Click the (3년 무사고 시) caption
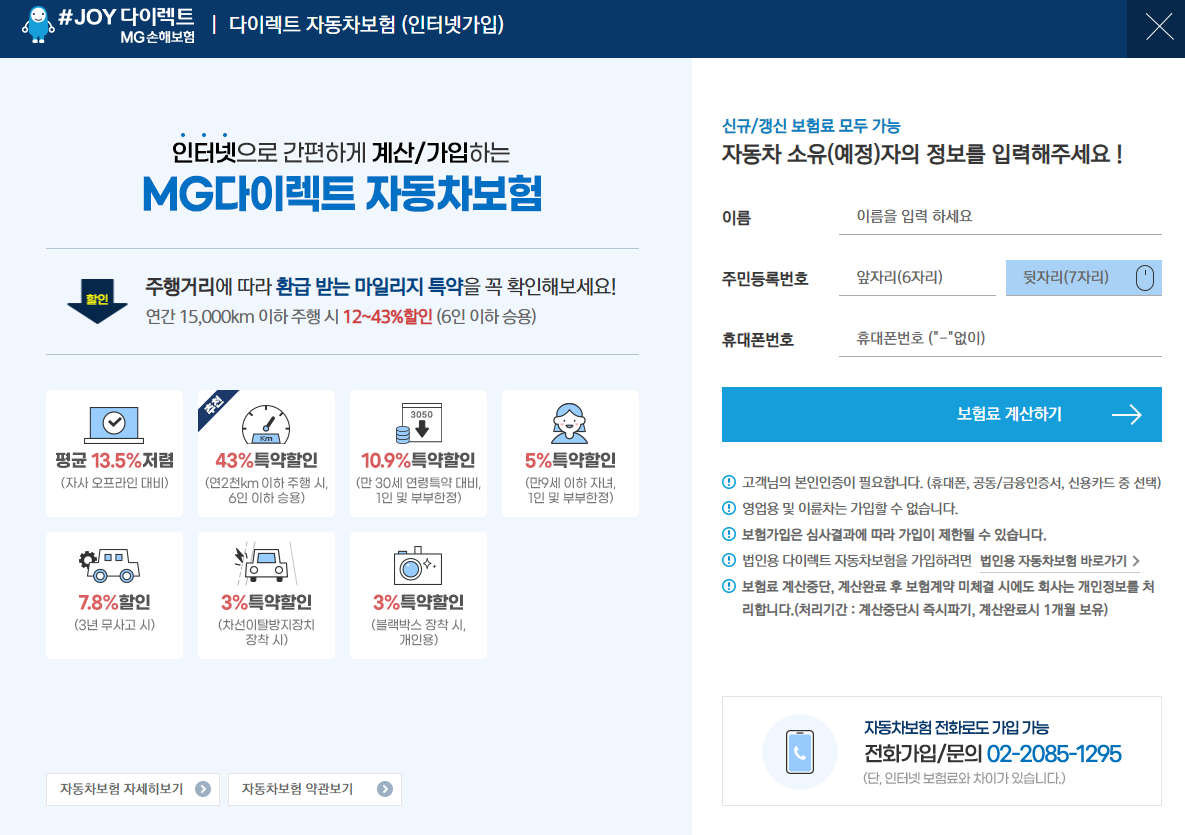The width and height of the screenshot is (1185, 835). point(114,625)
